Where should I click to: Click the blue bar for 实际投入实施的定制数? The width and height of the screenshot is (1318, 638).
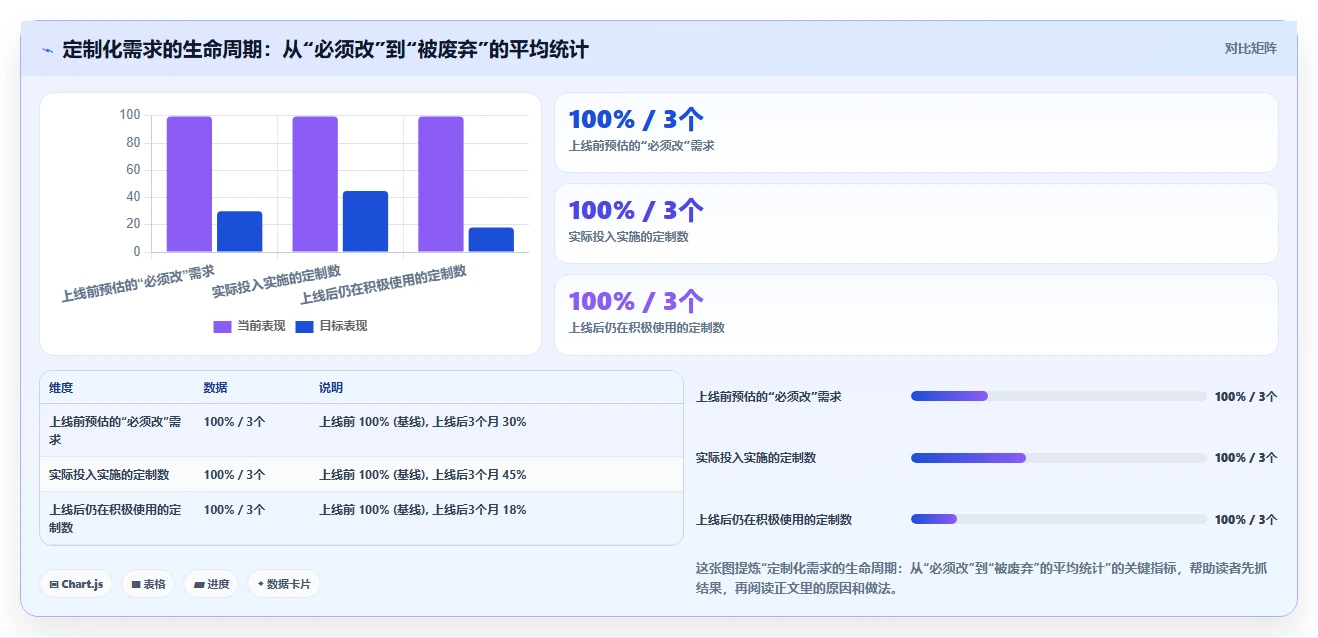coord(365,222)
